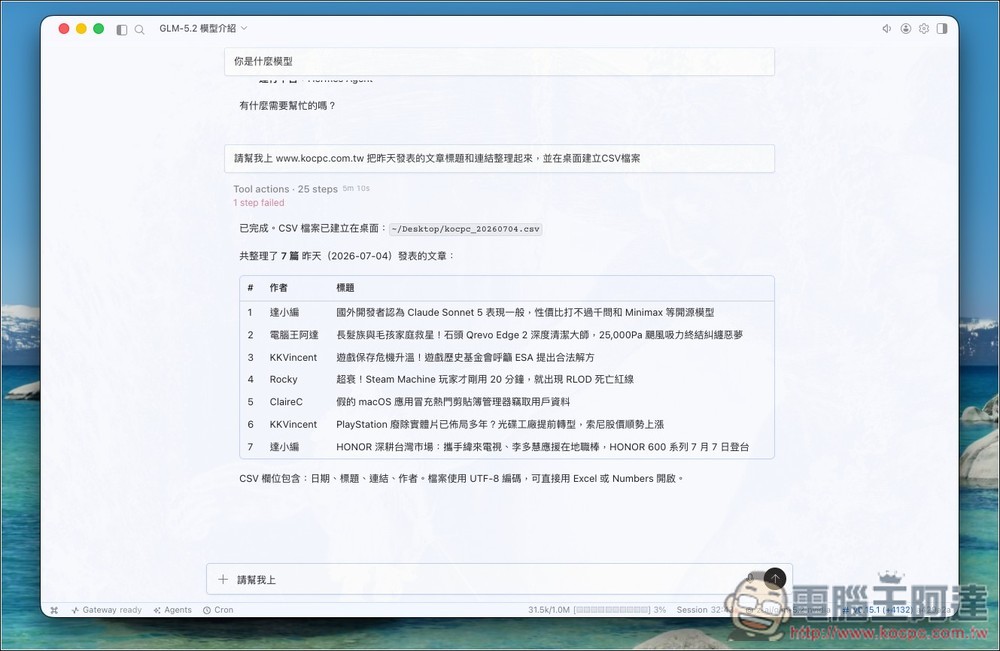Click author Rocky in row 4
Viewport: 1000px width, 651px height.
pos(283,379)
